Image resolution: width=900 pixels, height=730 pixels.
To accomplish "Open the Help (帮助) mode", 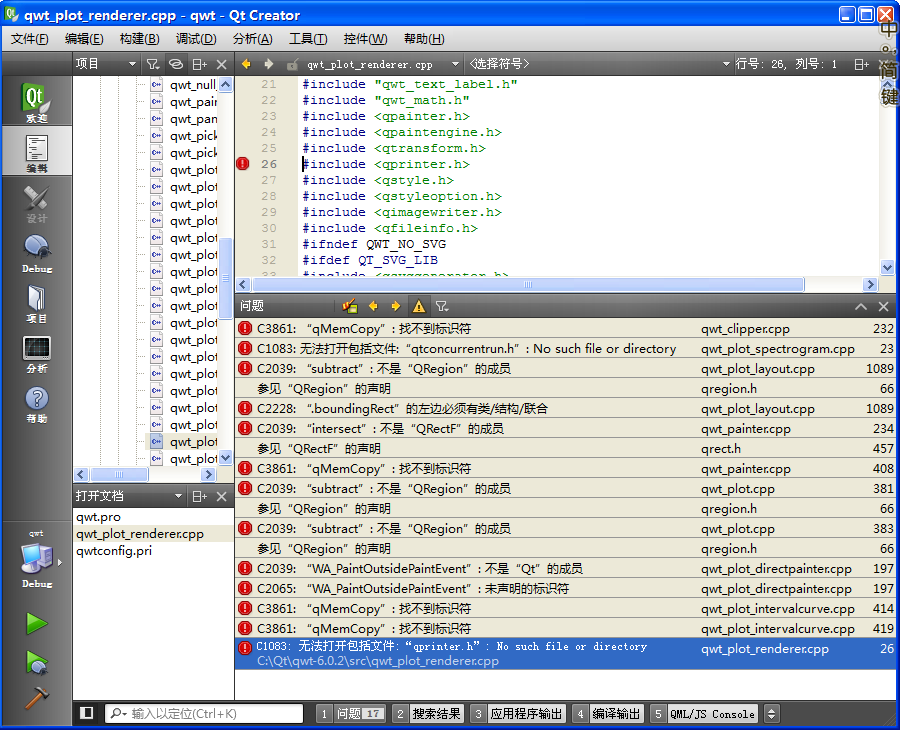I will (36, 404).
